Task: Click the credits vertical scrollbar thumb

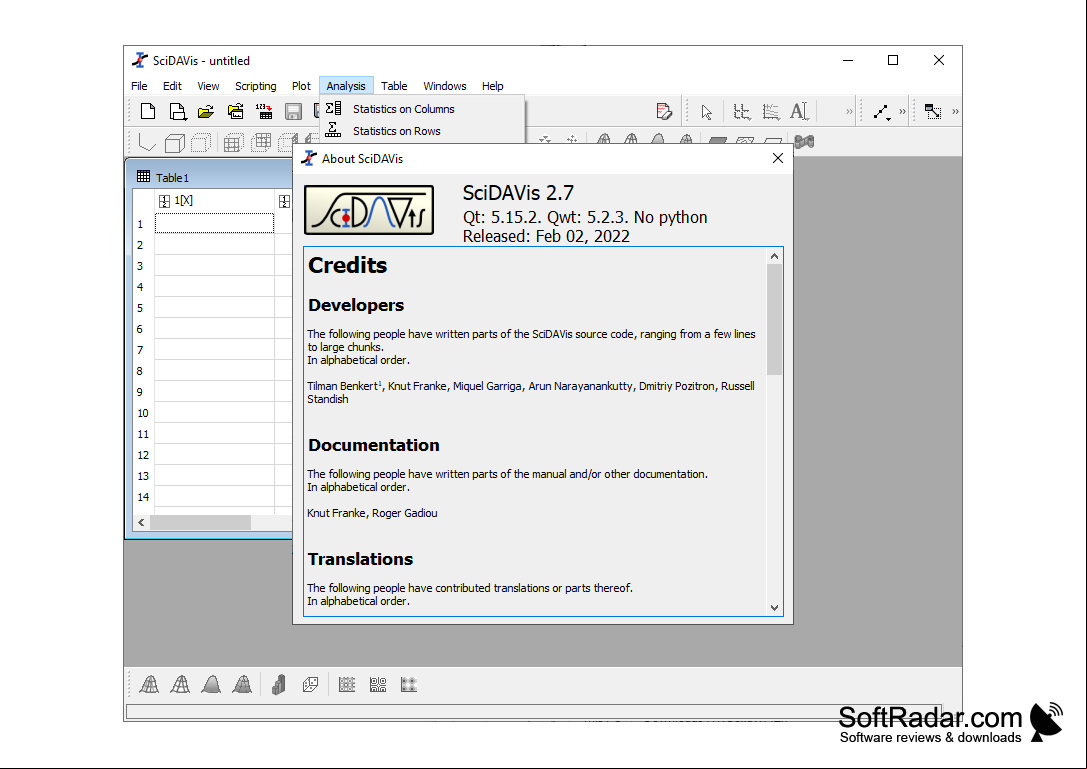Action: [774, 319]
